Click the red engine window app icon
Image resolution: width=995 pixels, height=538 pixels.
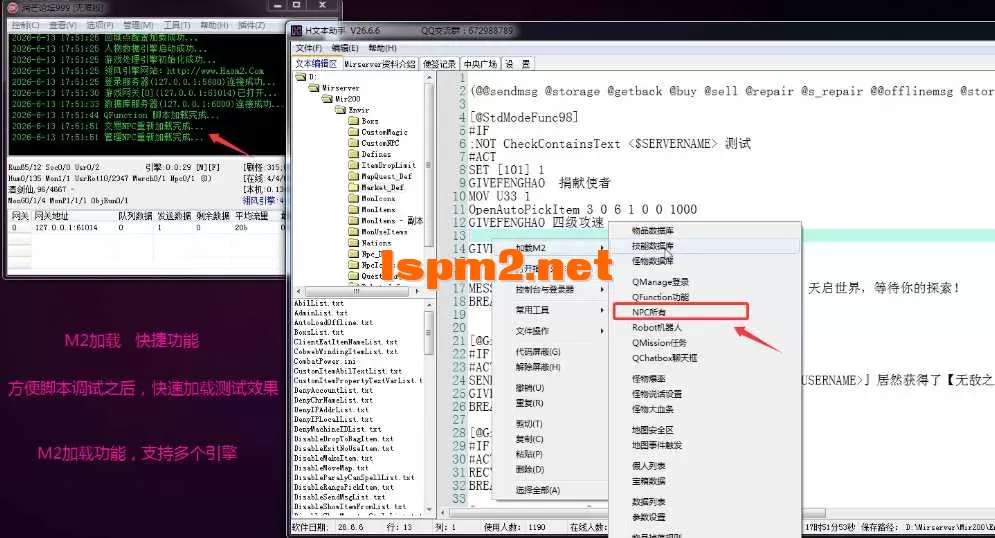point(13,8)
